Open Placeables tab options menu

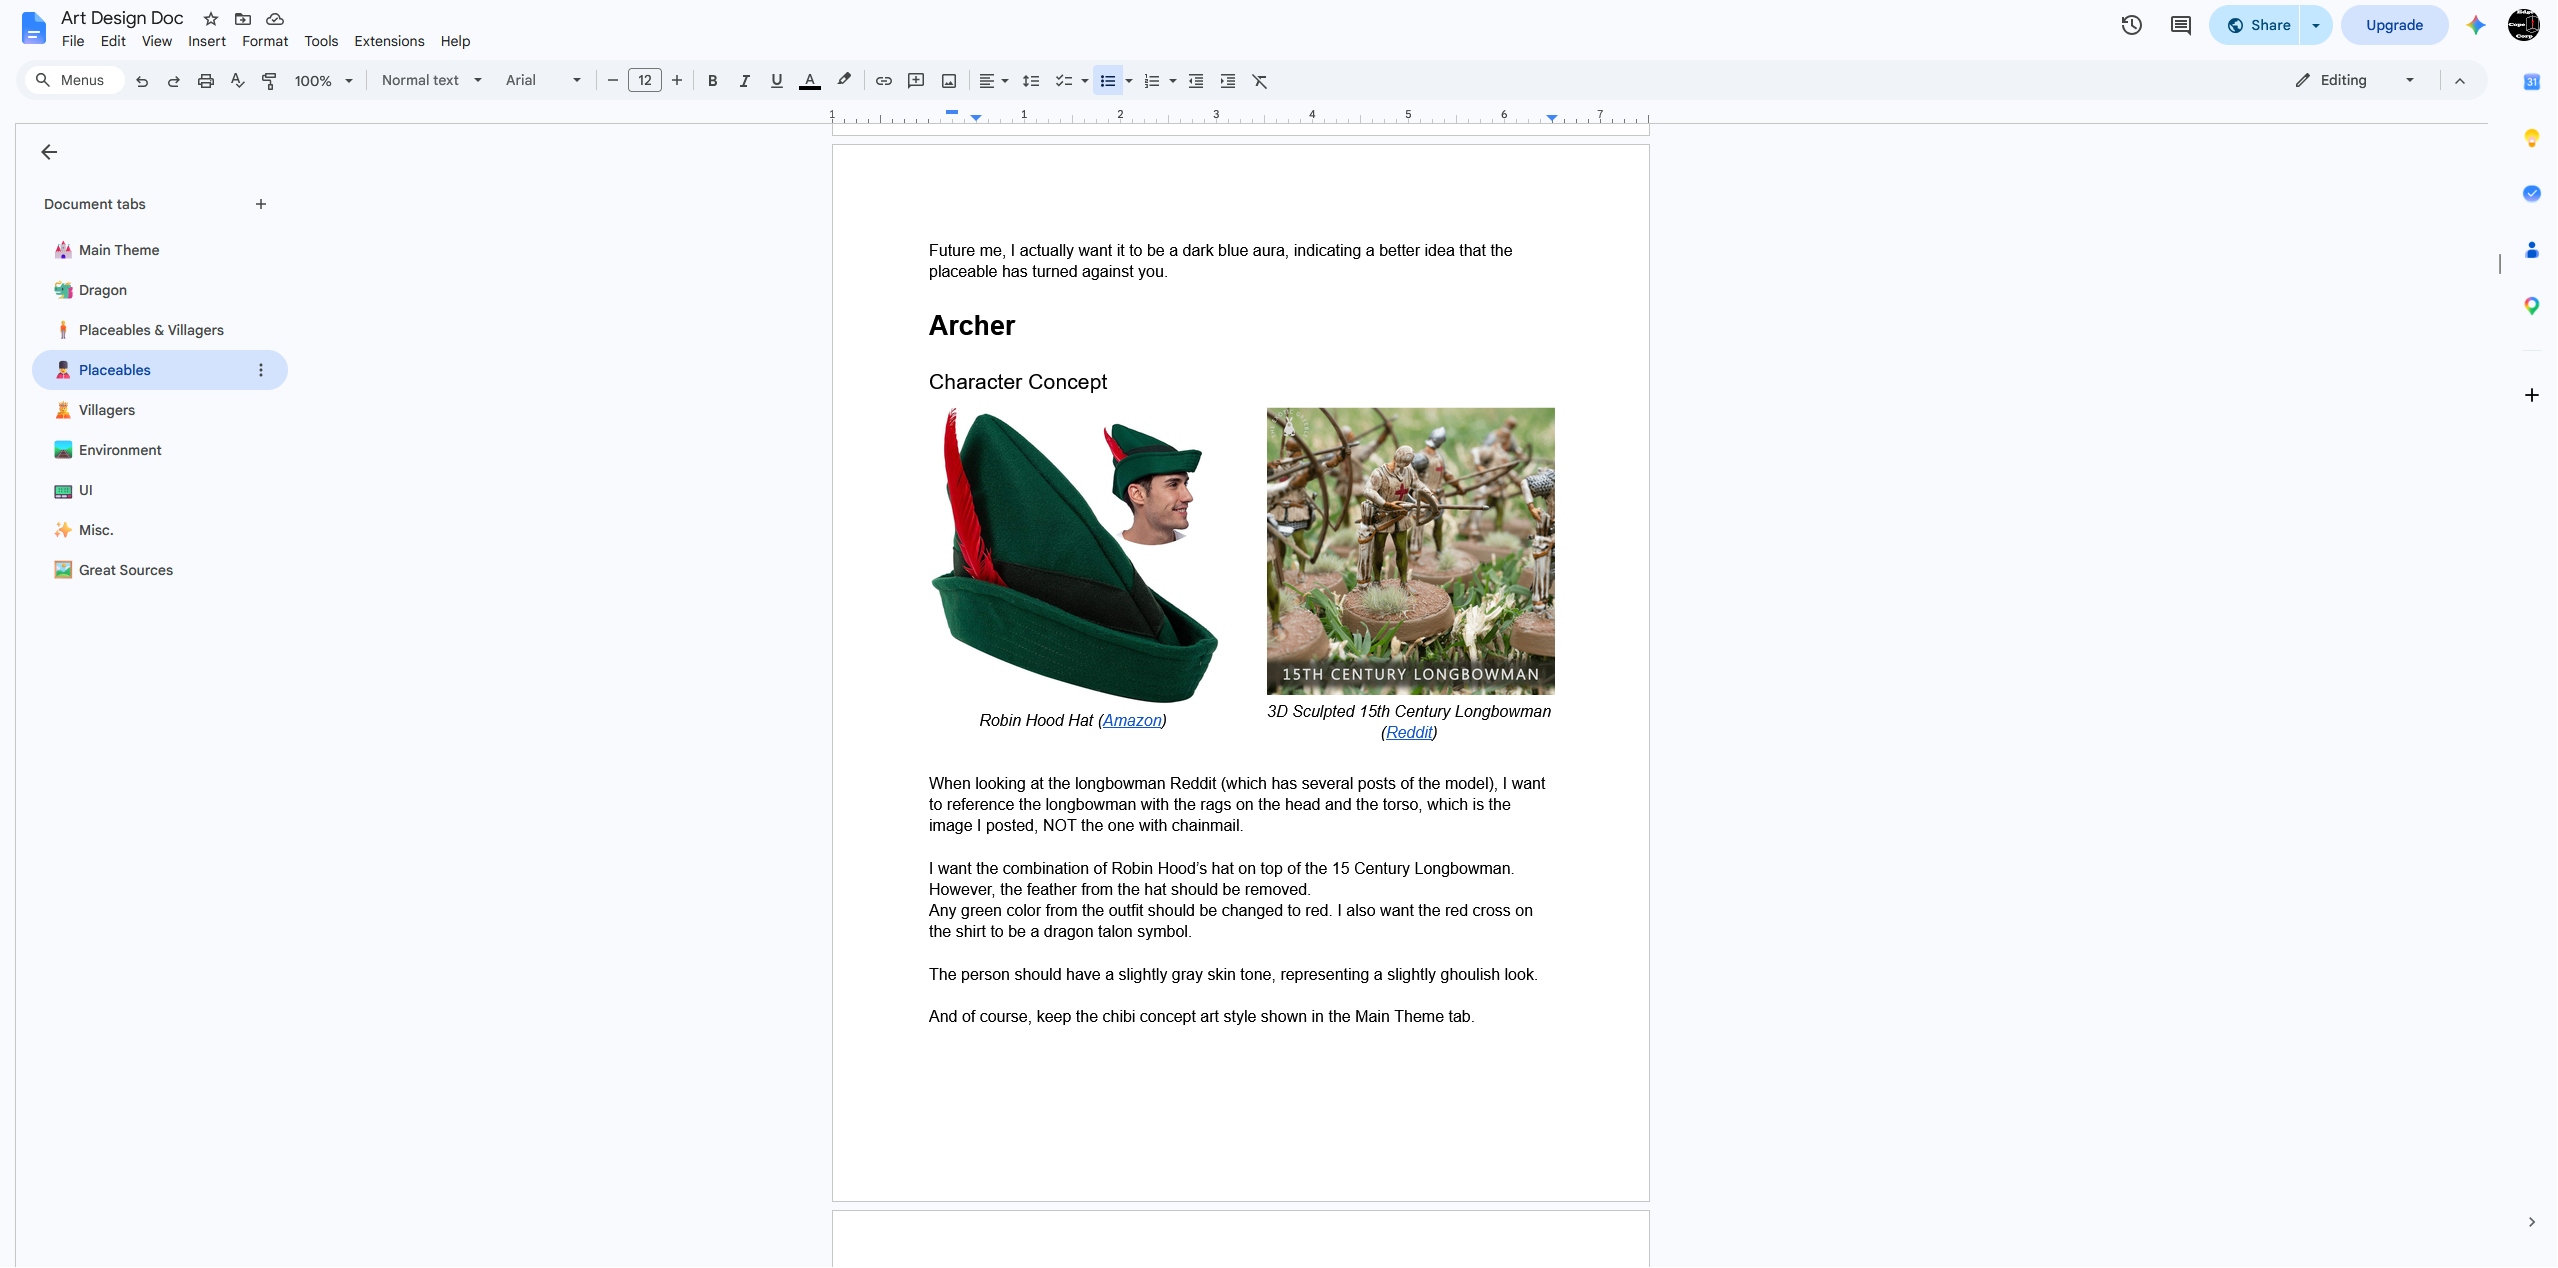[261, 370]
